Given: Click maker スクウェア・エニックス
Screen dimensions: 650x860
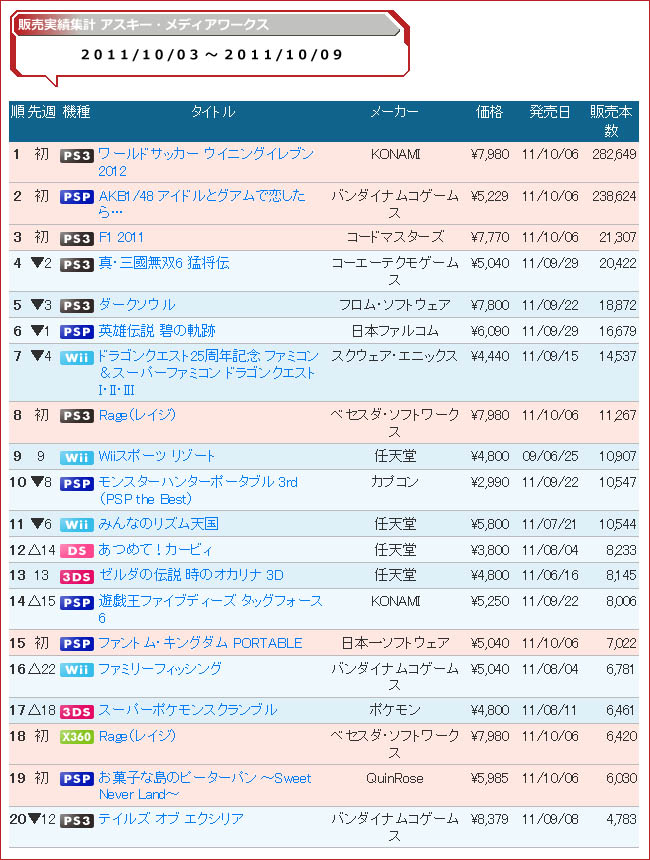Looking at the screenshot, I should coord(394,356).
